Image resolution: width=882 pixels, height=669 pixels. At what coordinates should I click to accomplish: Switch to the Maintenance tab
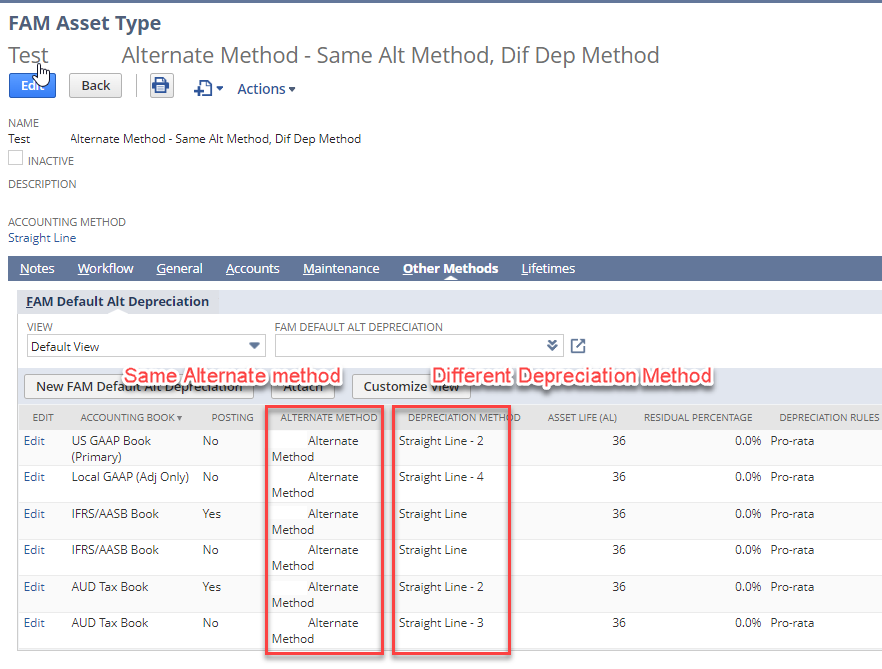pos(340,268)
